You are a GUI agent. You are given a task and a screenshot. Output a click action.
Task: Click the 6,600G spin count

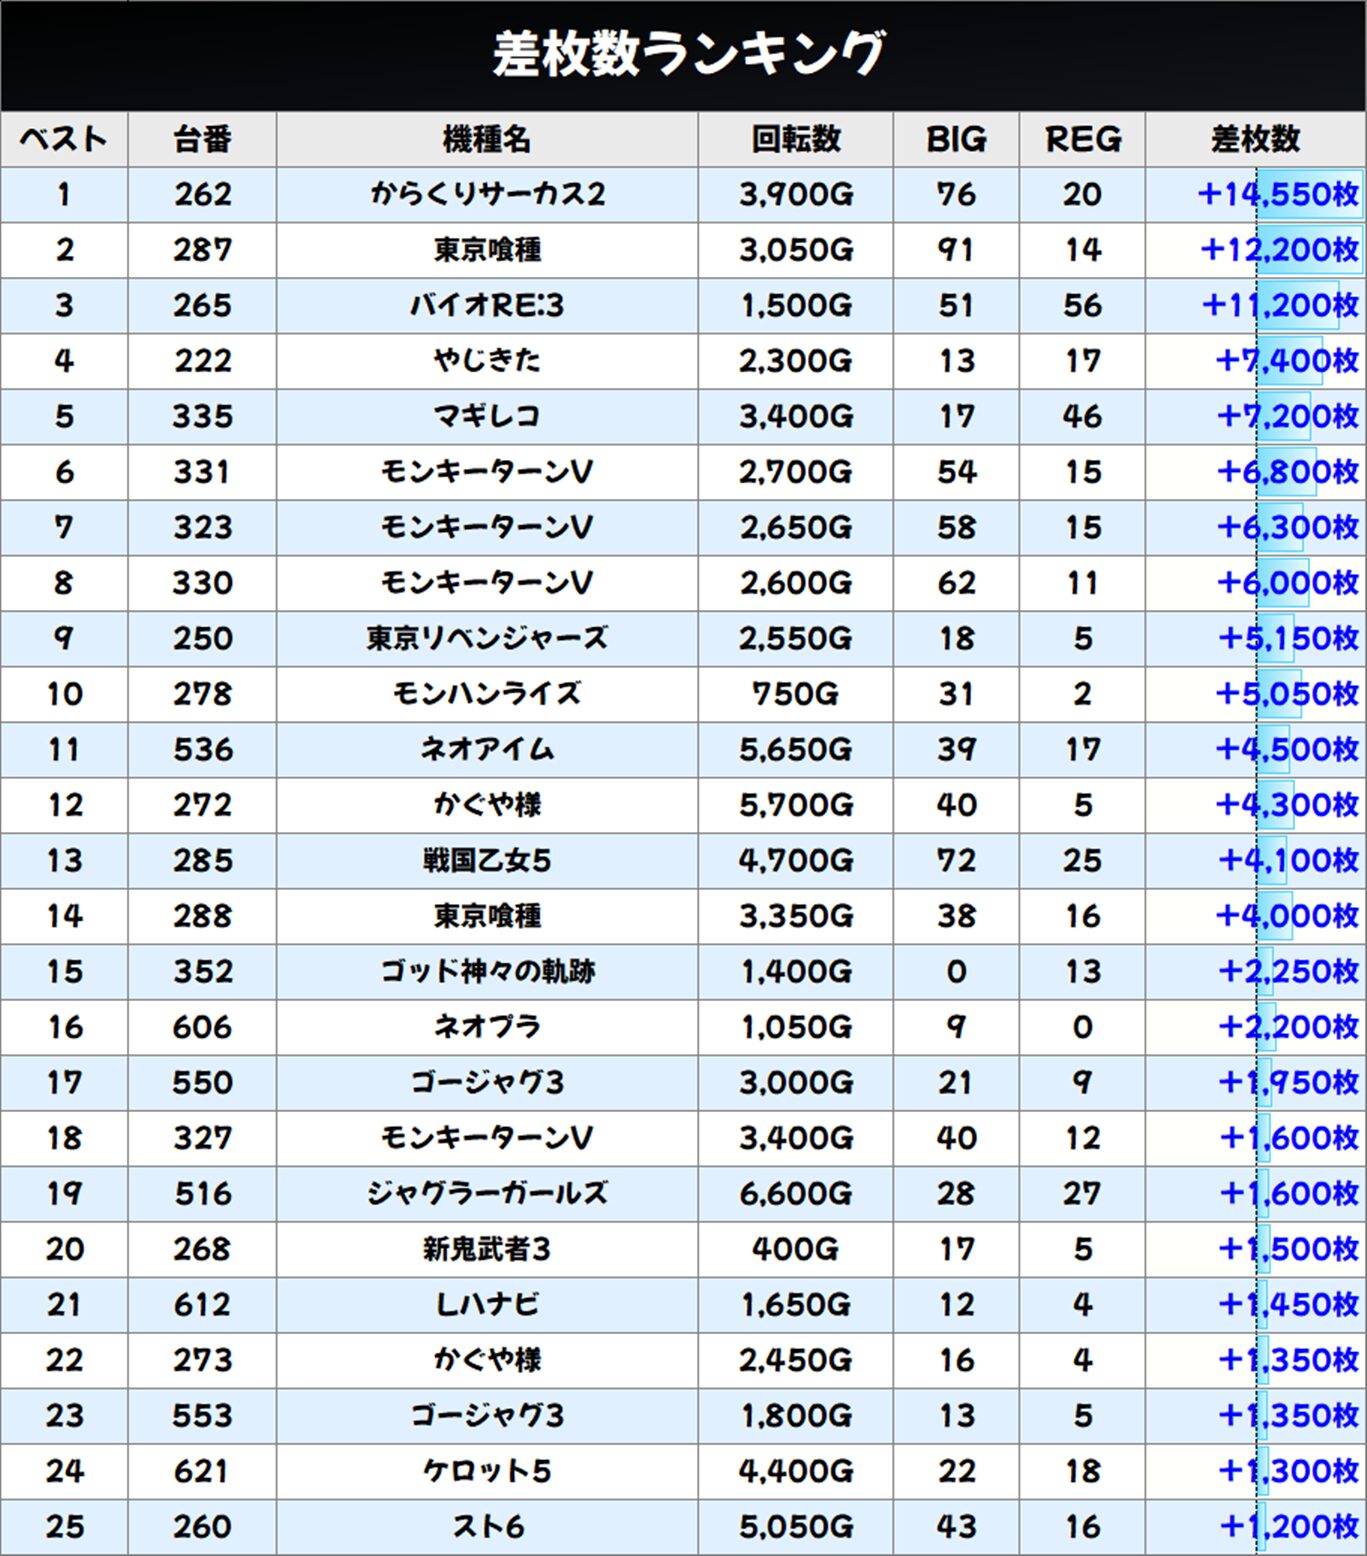[796, 1193]
